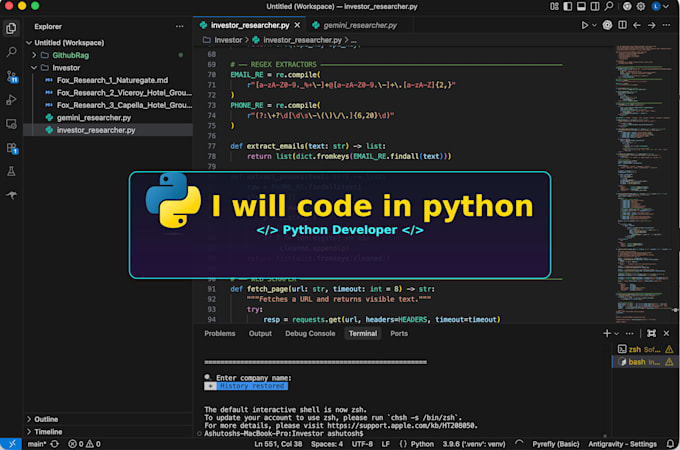Select investor_researcher.py in explorer tree
The width and height of the screenshot is (680, 450).
(108, 130)
